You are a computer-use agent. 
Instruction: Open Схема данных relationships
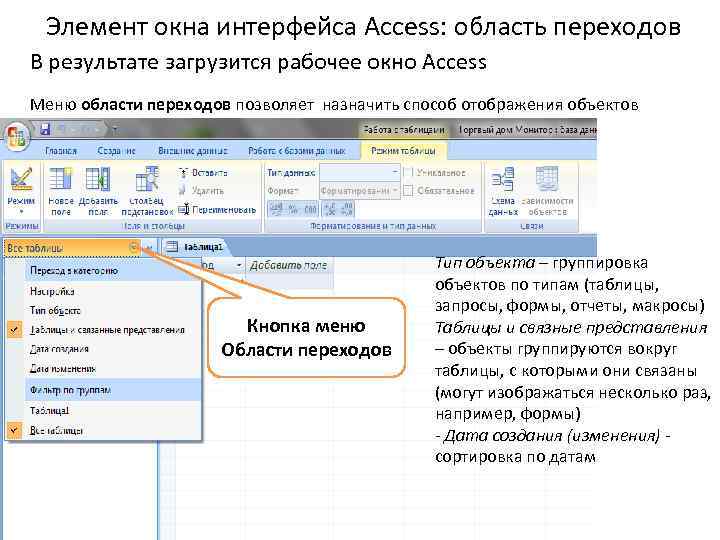(503, 192)
